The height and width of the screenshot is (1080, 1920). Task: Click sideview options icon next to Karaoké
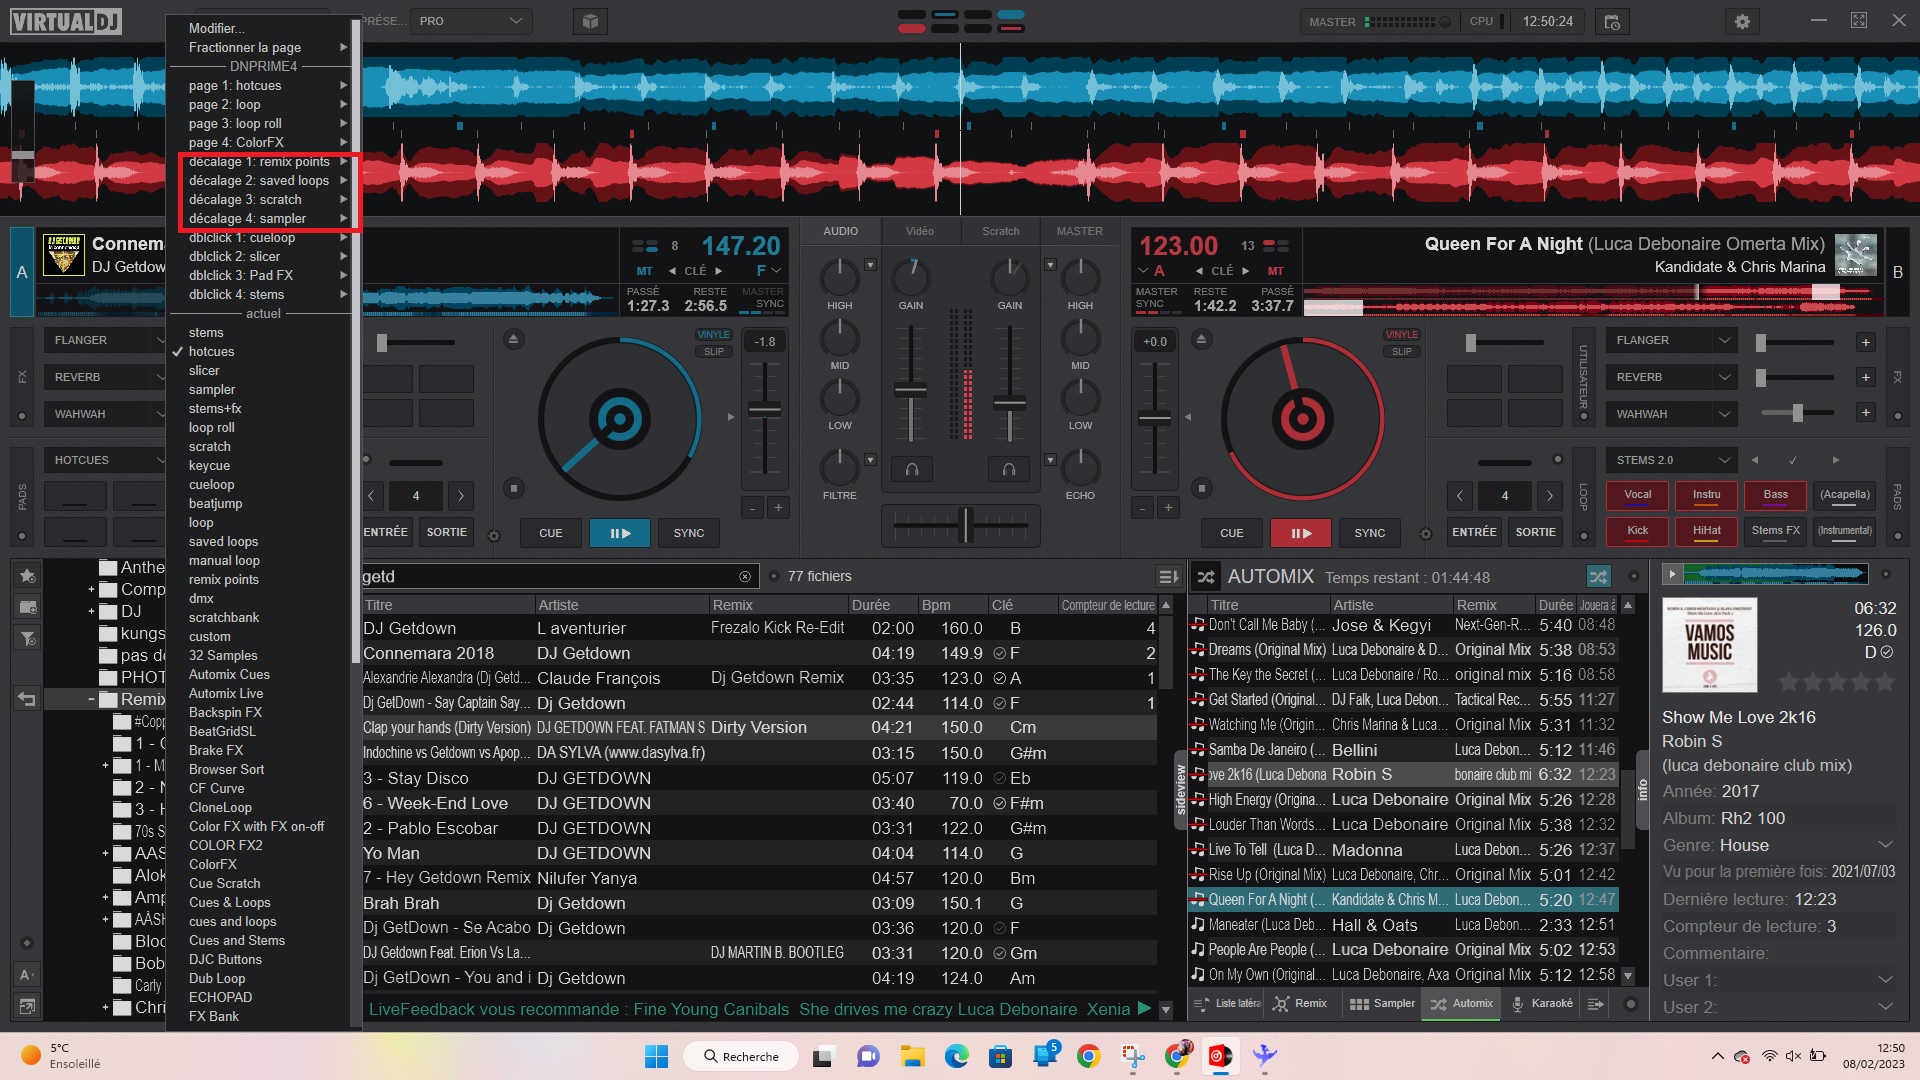1595,1003
